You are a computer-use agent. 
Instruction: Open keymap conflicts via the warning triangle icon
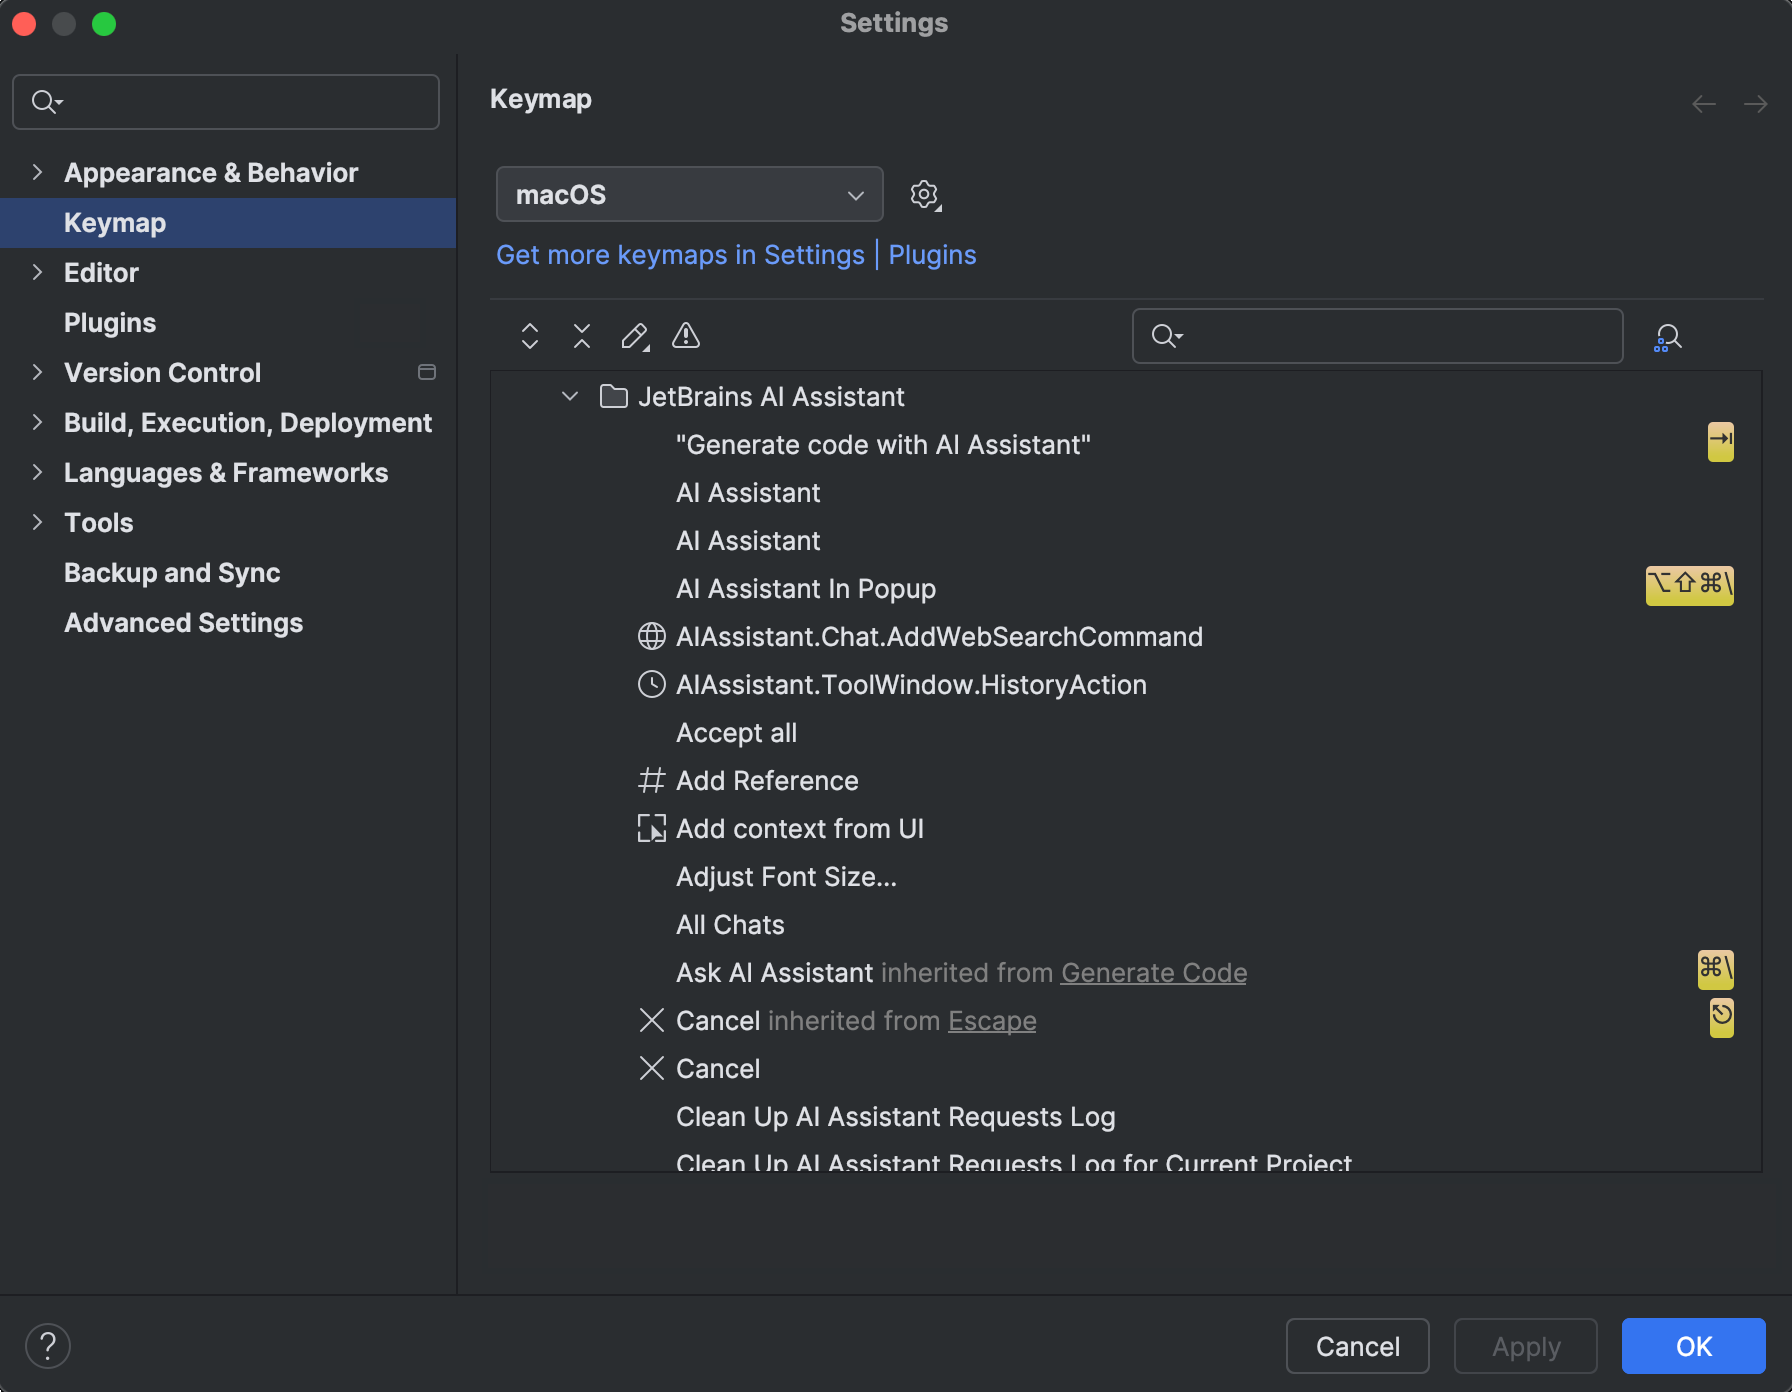[686, 336]
